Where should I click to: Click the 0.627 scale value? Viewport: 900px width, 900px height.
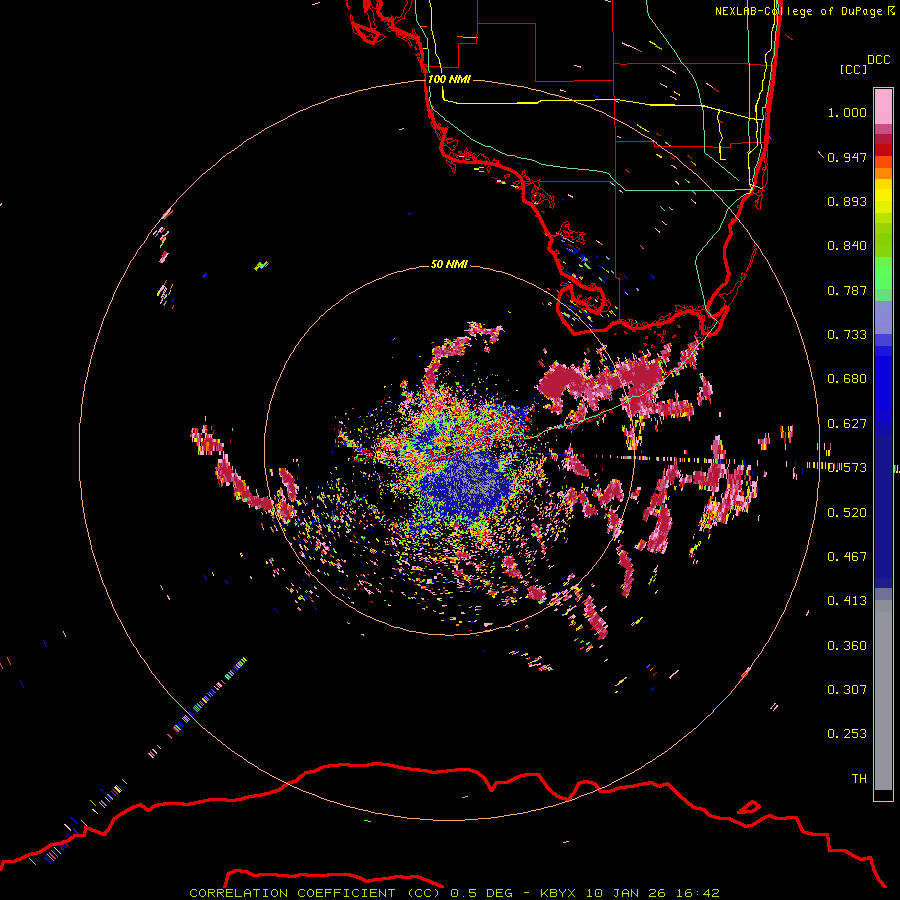coord(847,424)
